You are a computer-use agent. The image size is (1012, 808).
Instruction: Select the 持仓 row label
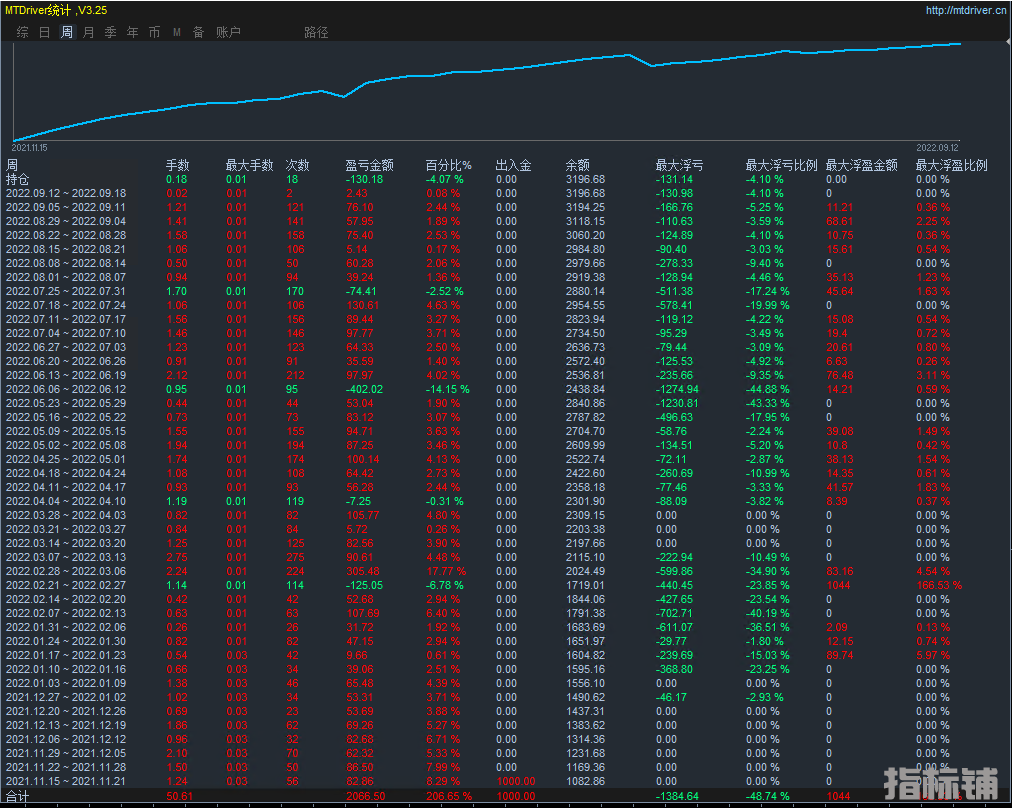pos(17,179)
